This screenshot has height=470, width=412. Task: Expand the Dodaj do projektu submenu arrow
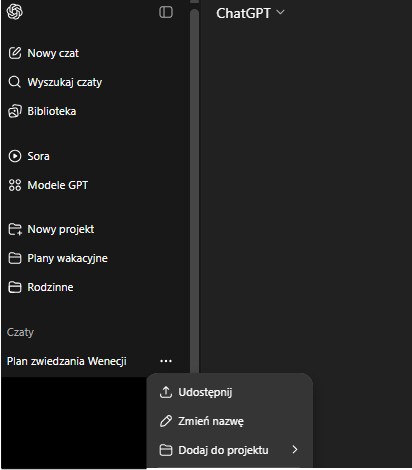click(295, 450)
